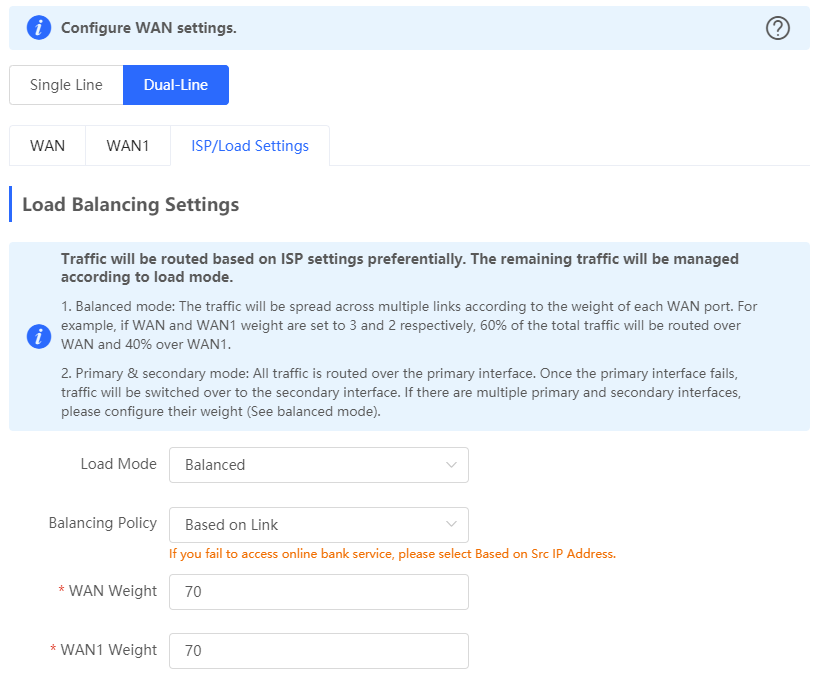
Task: Click the Primary & secondary mode explanation paragraph
Action: [x=401, y=392]
